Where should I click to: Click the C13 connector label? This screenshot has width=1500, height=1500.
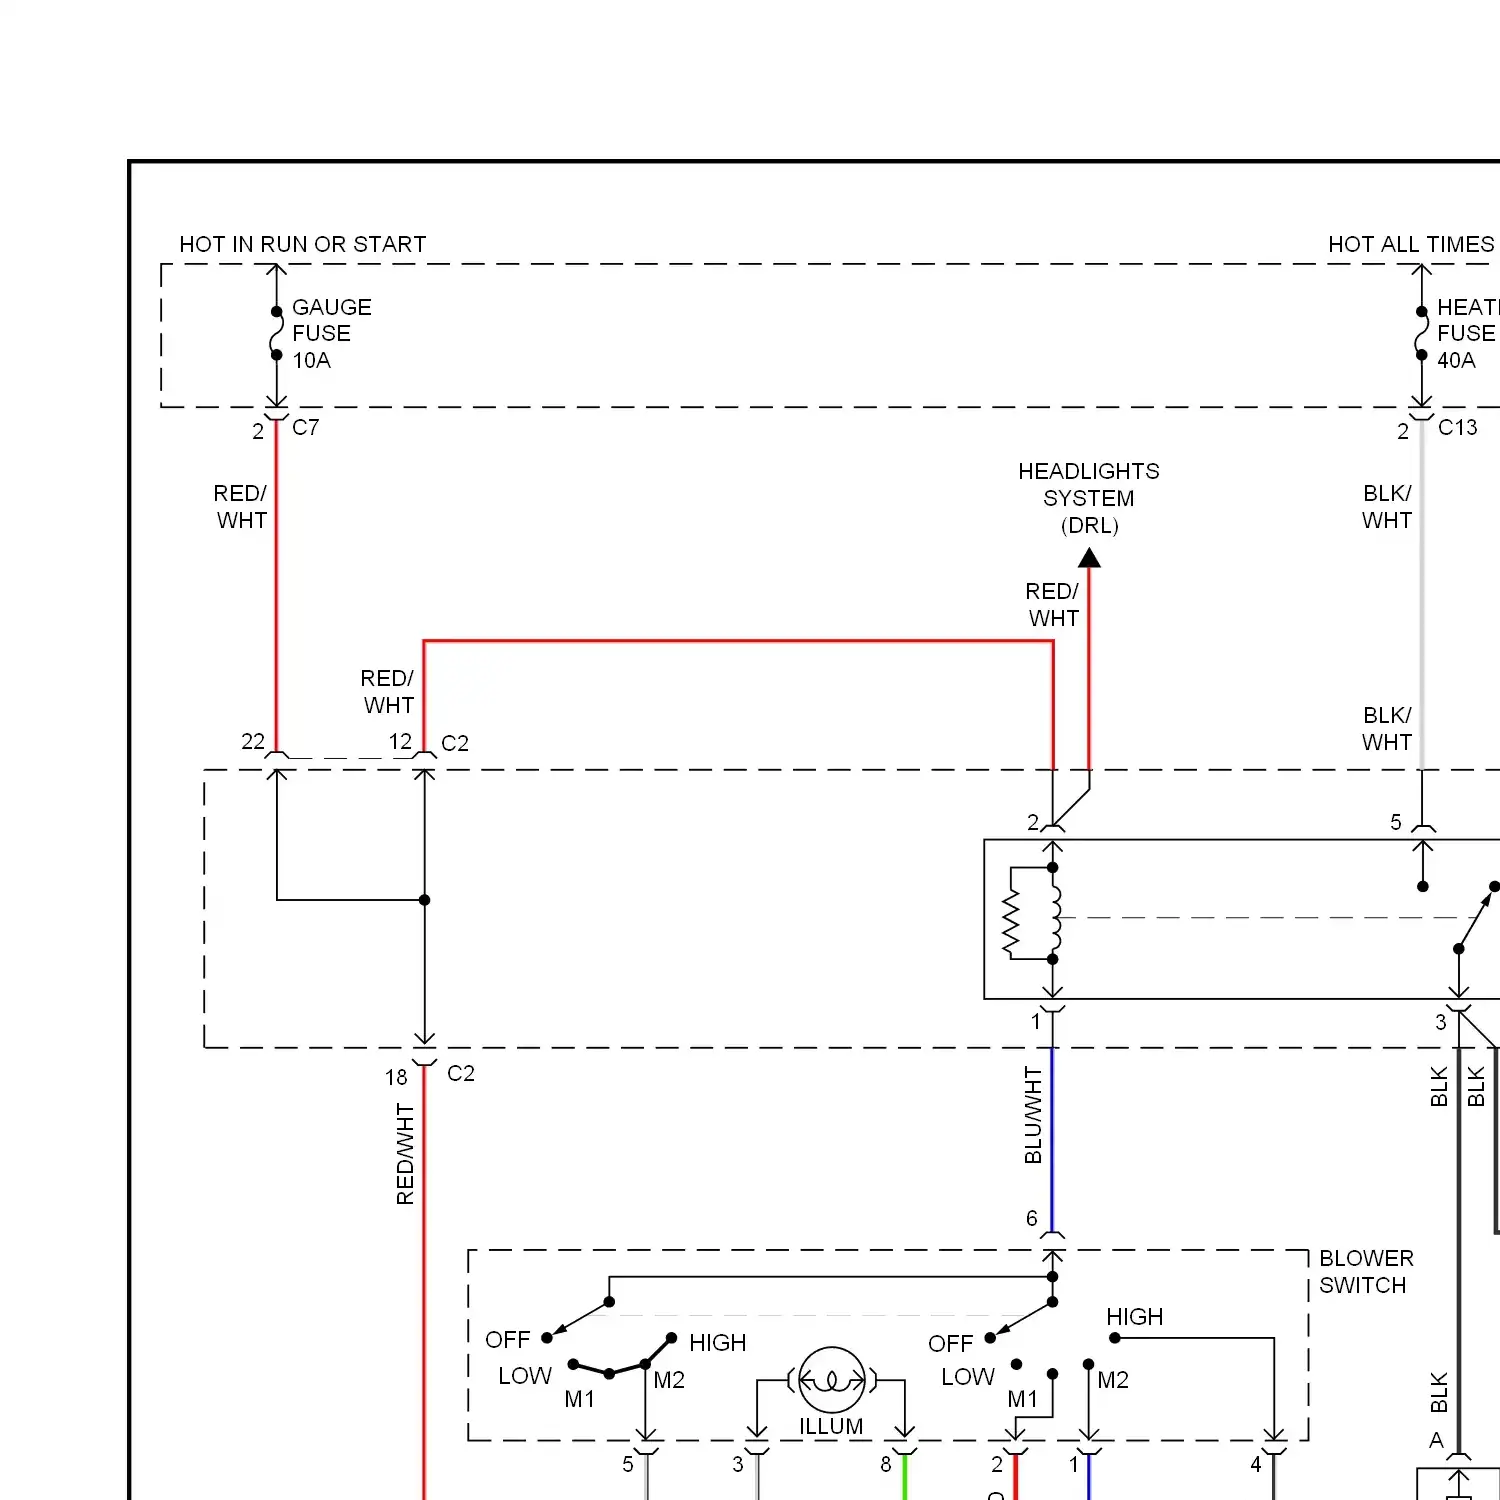1457,427
